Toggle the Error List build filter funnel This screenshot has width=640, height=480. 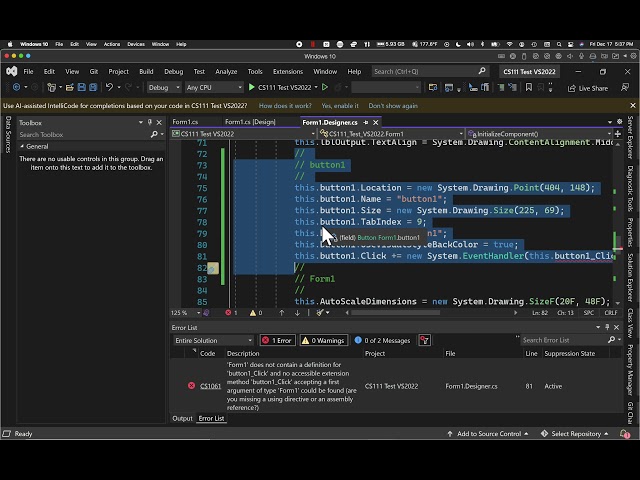[424, 340]
